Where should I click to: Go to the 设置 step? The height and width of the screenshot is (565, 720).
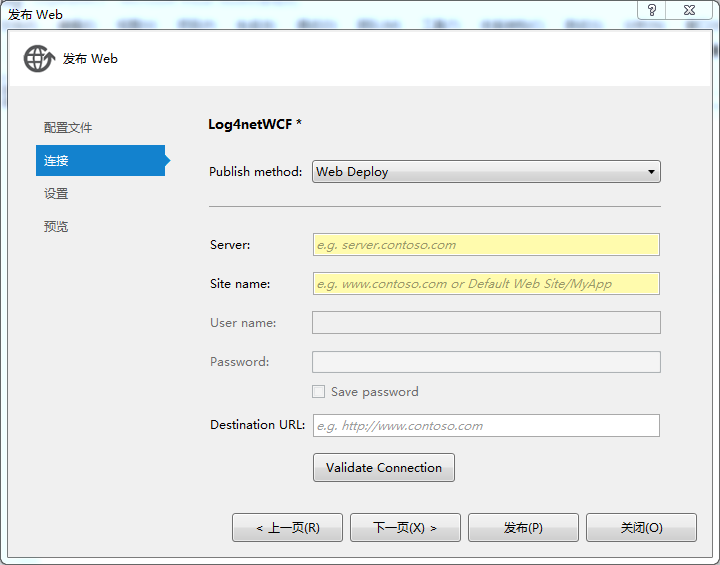point(56,193)
